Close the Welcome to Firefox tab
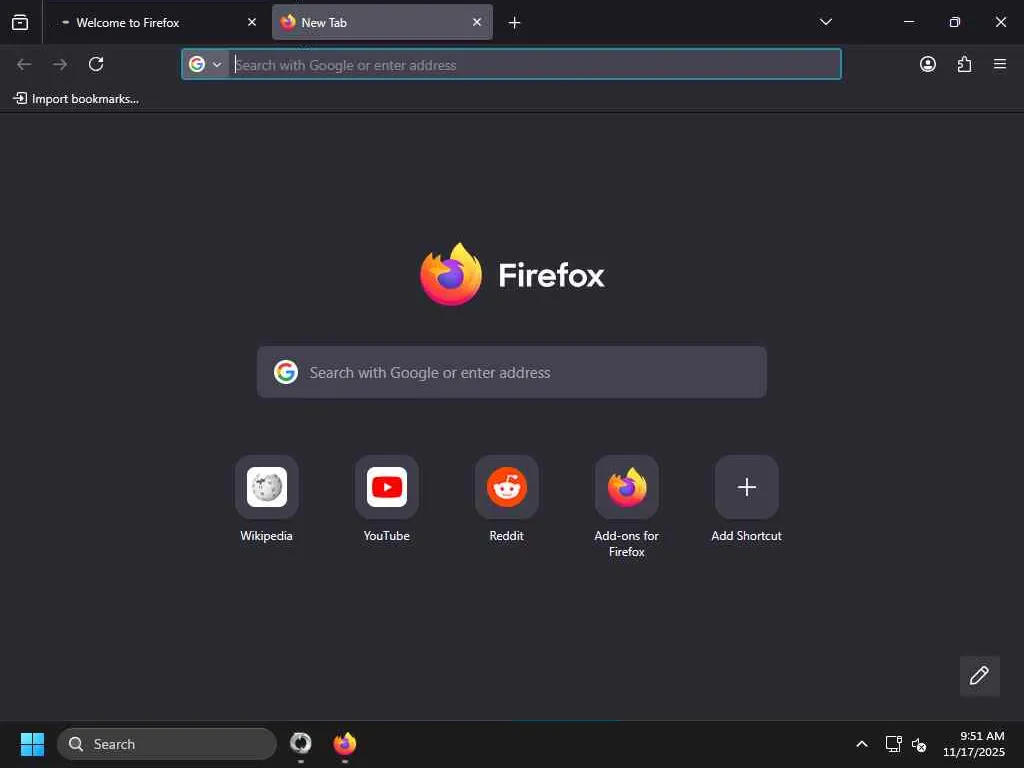This screenshot has width=1024, height=768. [x=252, y=22]
